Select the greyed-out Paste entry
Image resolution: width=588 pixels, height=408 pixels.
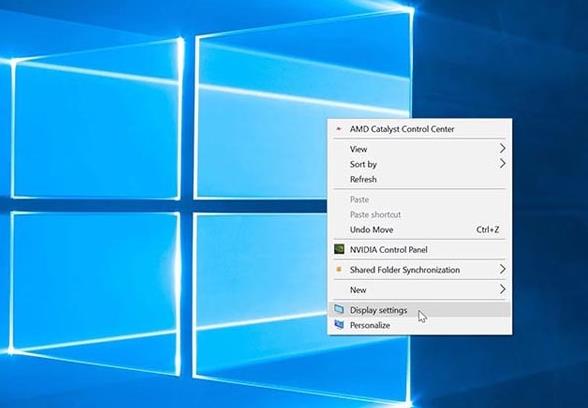(420, 200)
